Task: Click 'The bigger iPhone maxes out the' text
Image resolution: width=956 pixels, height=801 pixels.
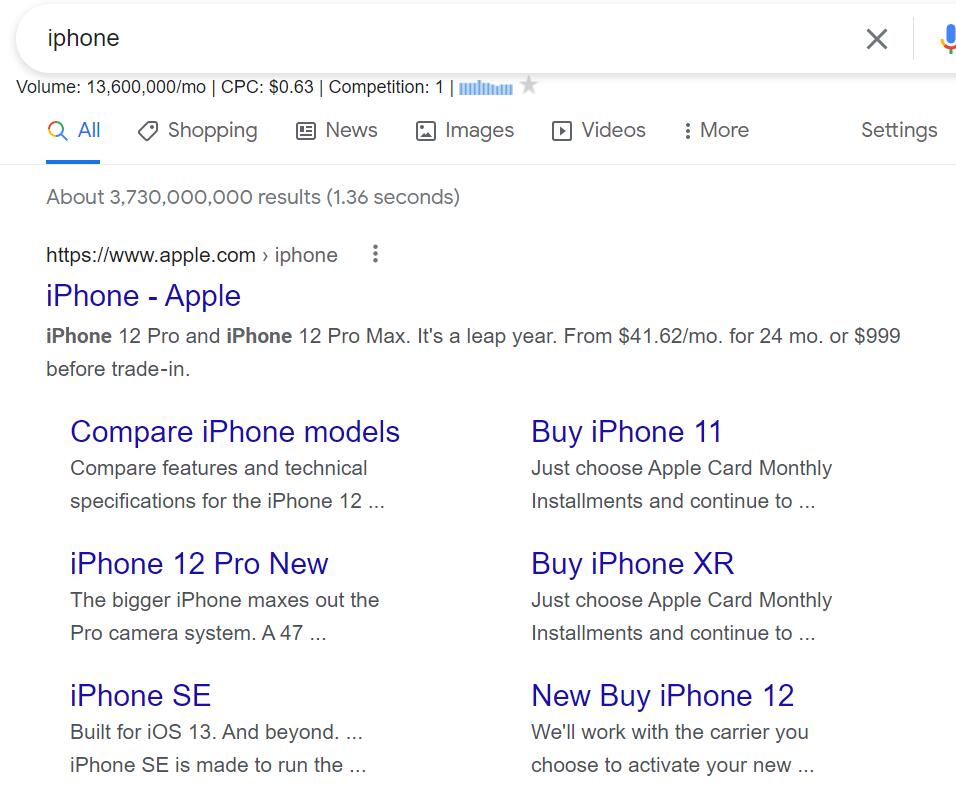Action: [225, 600]
